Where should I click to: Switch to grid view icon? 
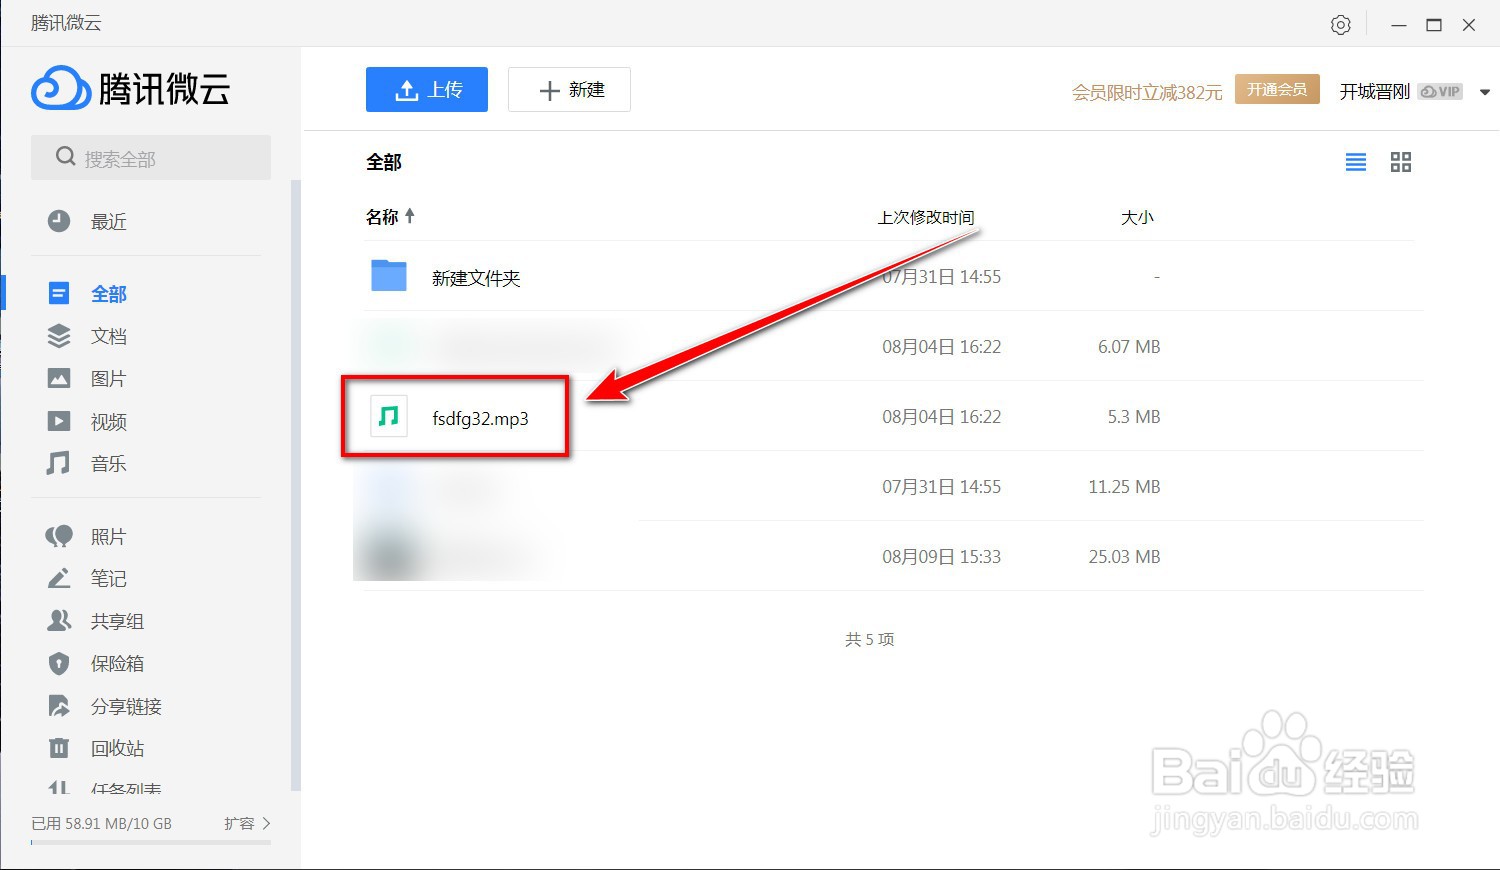(1401, 162)
